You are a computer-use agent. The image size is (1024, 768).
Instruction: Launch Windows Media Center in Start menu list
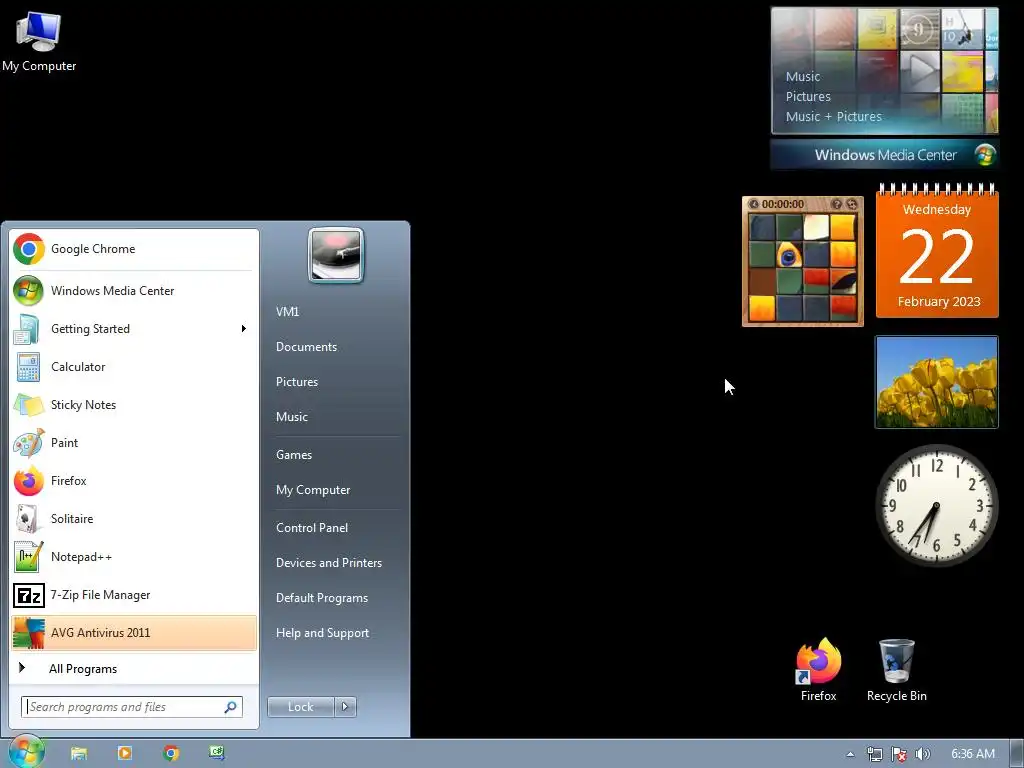[x=134, y=291]
